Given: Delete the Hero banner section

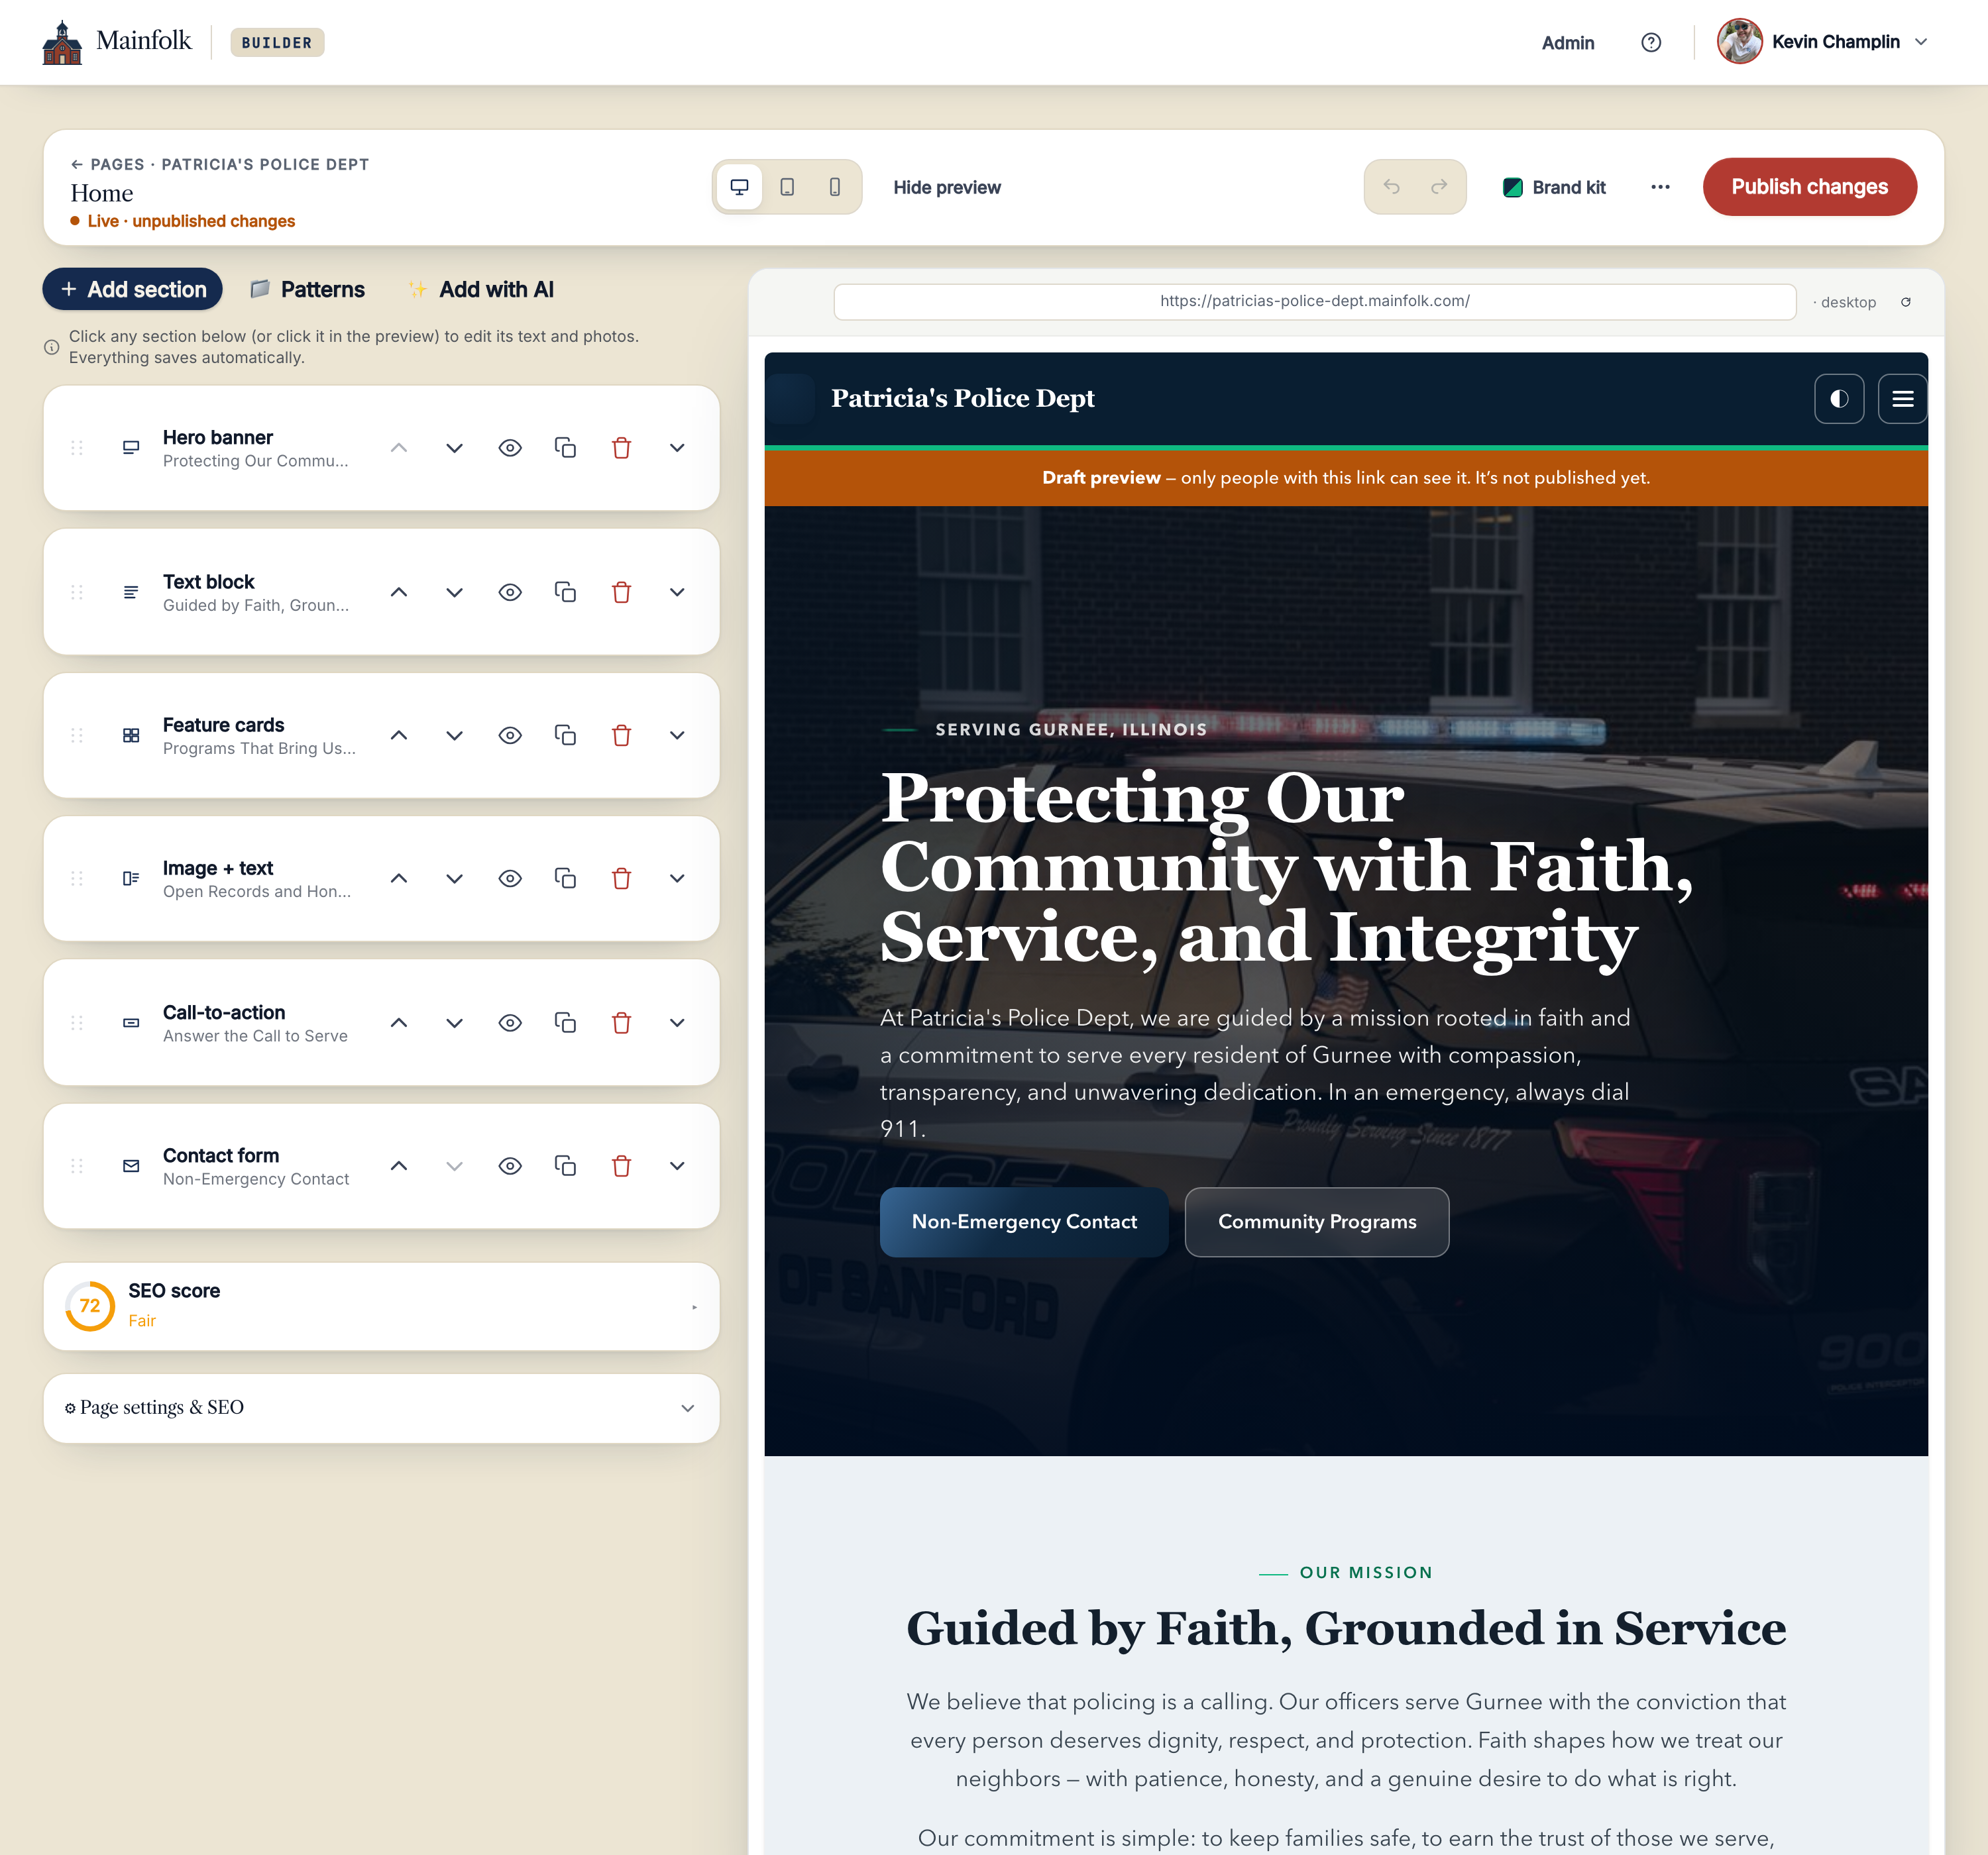Looking at the screenshot, I should click(x=621, y=448).
